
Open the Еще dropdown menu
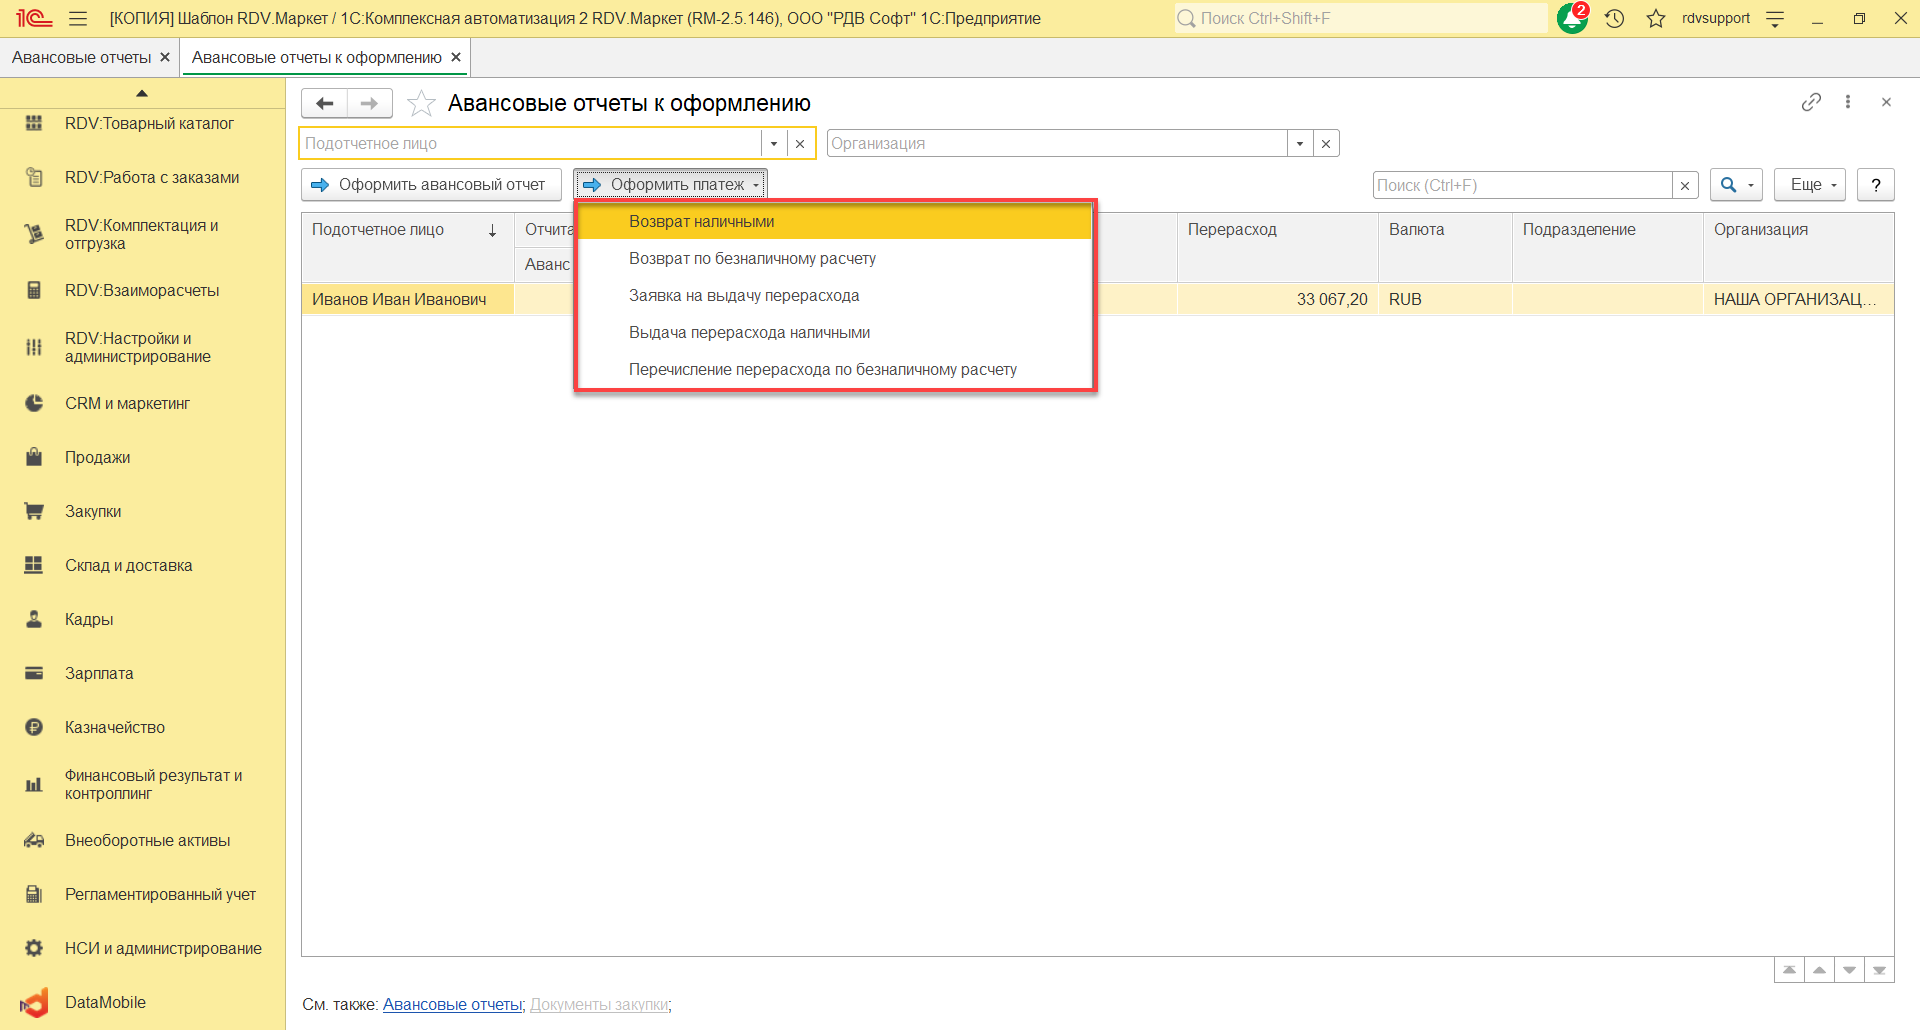pos(1809,185)
